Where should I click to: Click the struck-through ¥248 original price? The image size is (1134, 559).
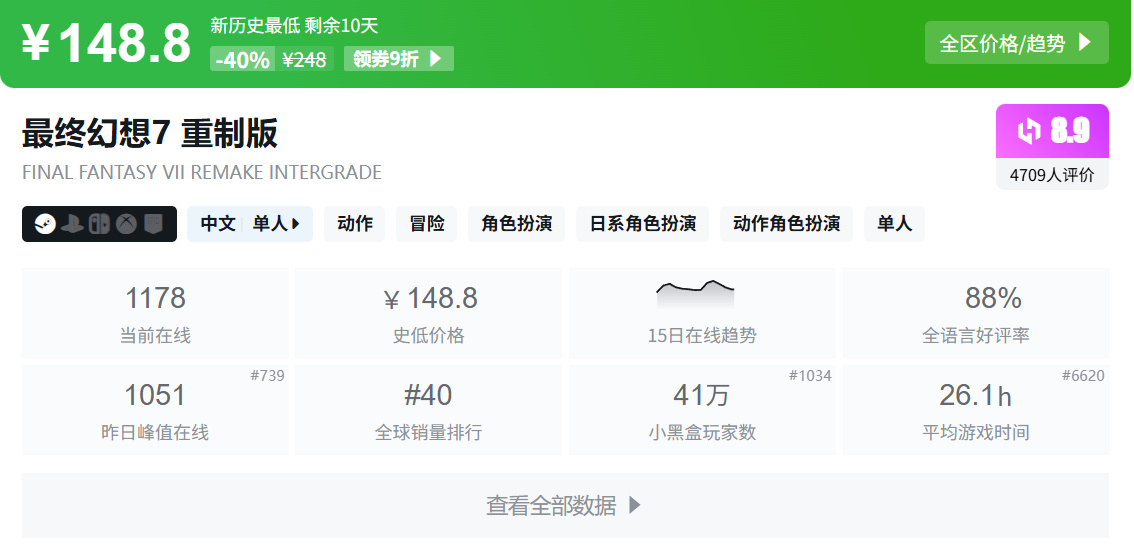304,59
